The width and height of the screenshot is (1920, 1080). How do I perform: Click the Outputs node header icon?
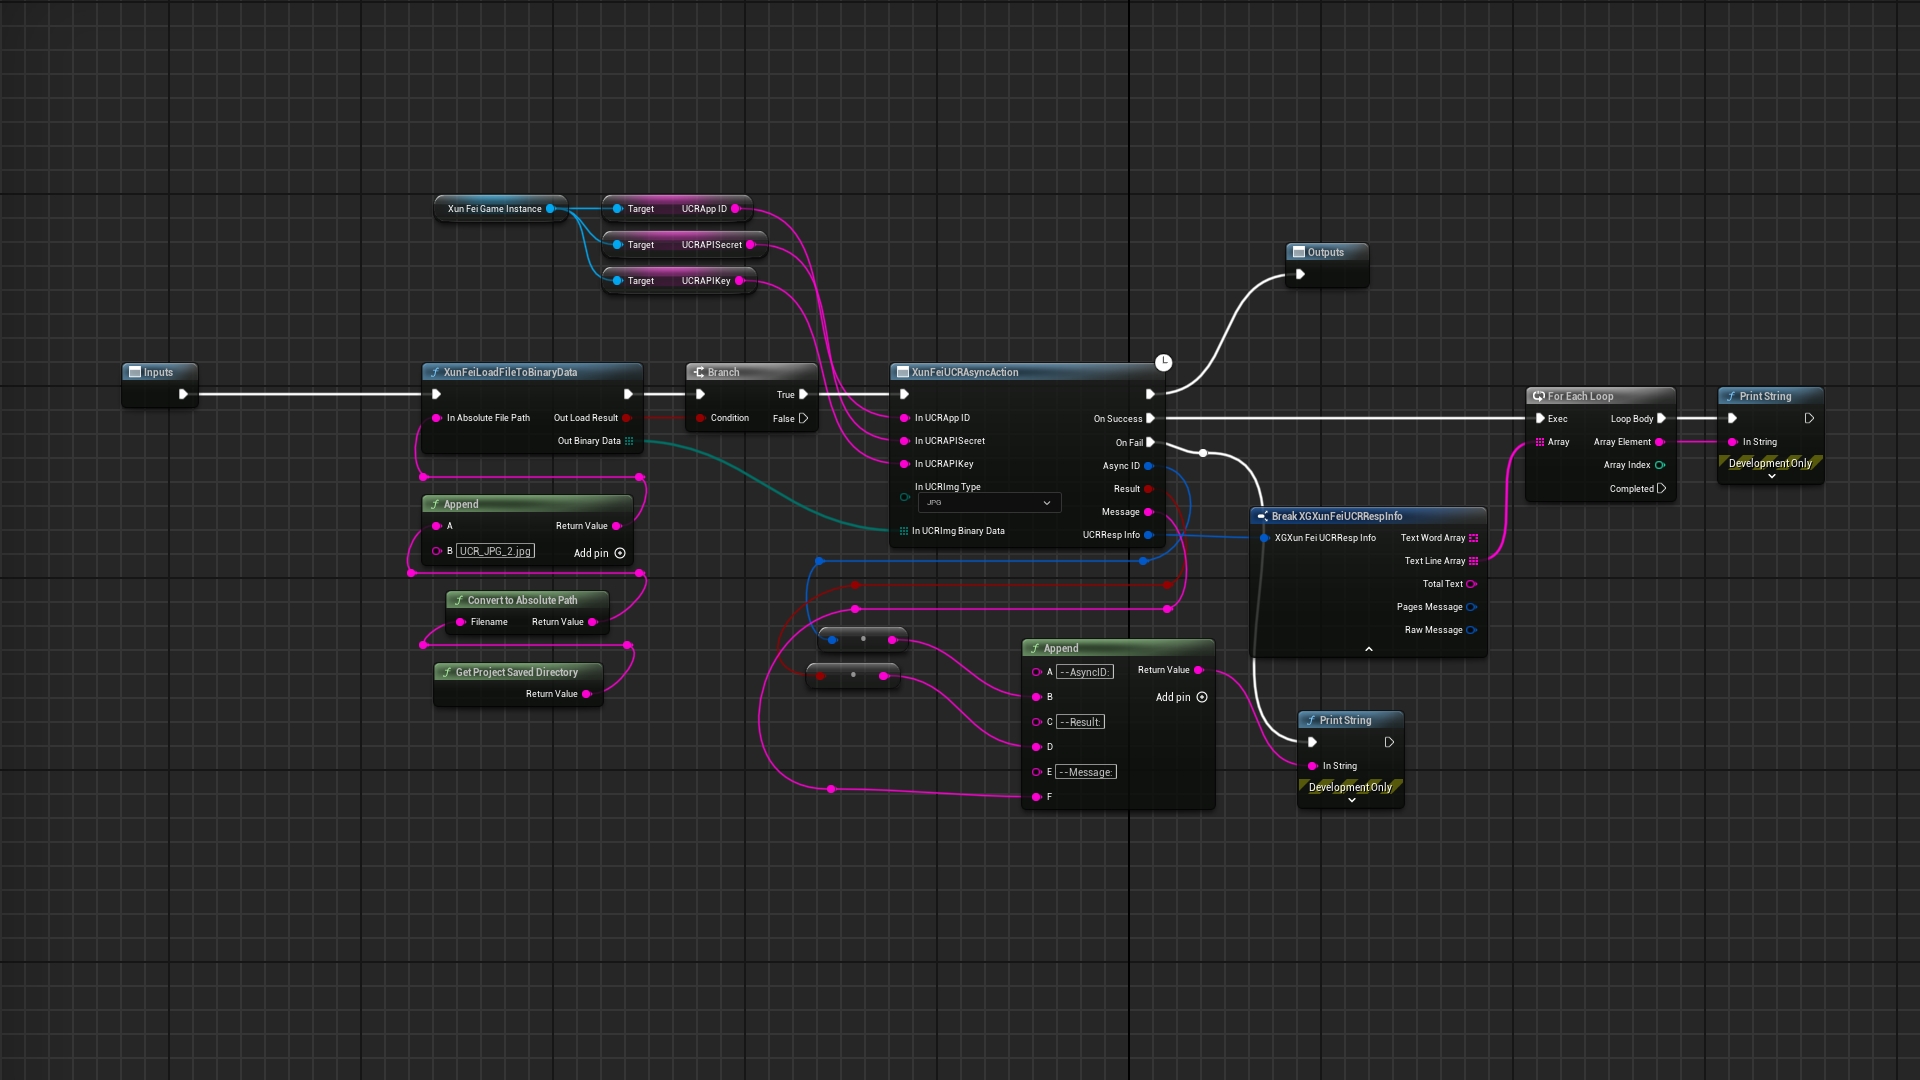pyautogui.click(x=1299, y=252)
